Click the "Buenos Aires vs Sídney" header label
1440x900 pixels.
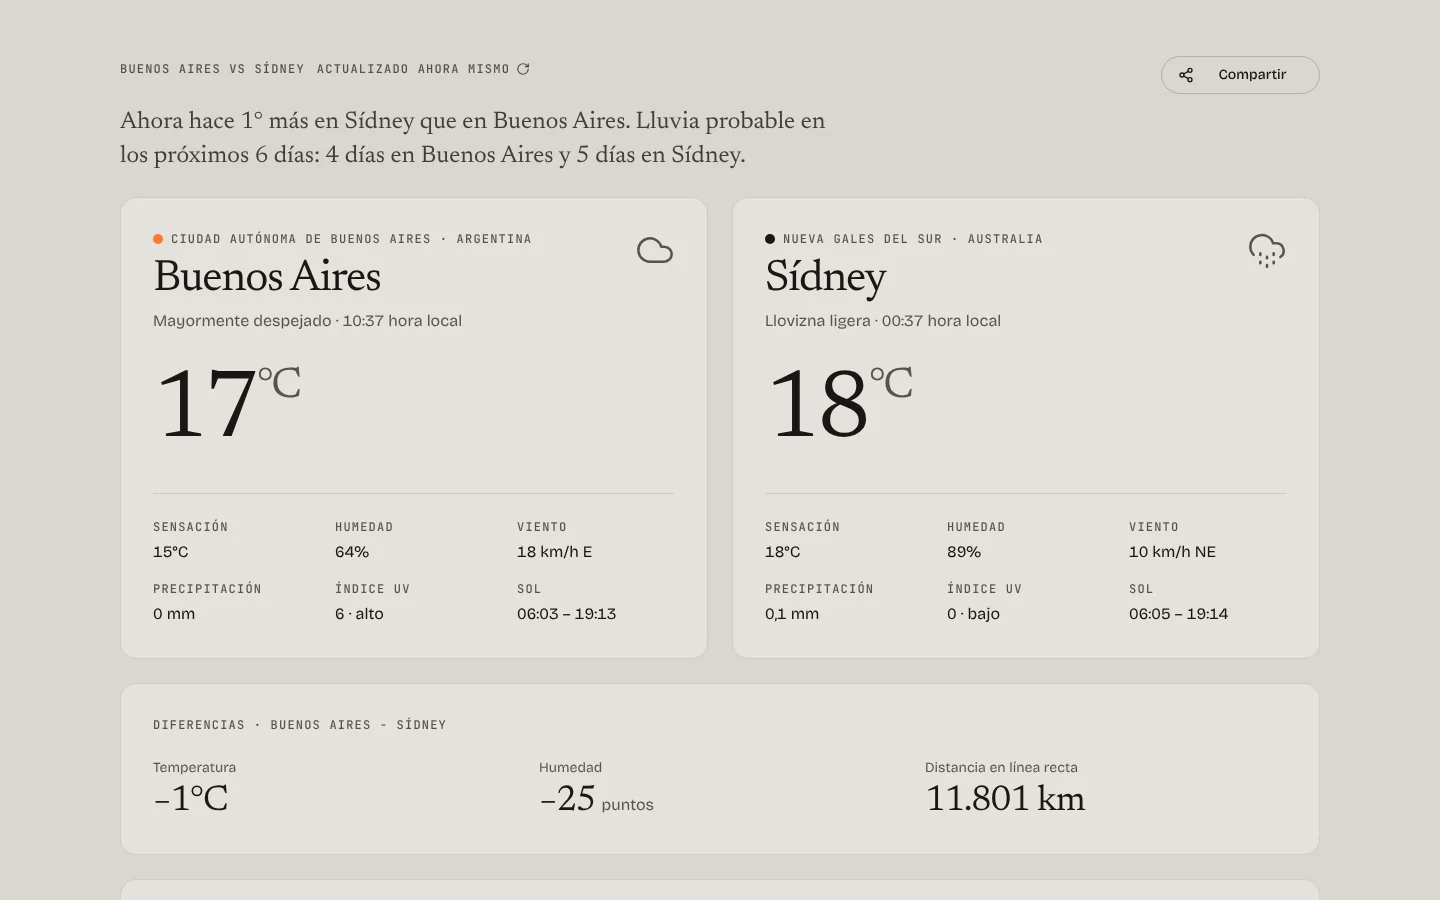[x=212, y=69]
